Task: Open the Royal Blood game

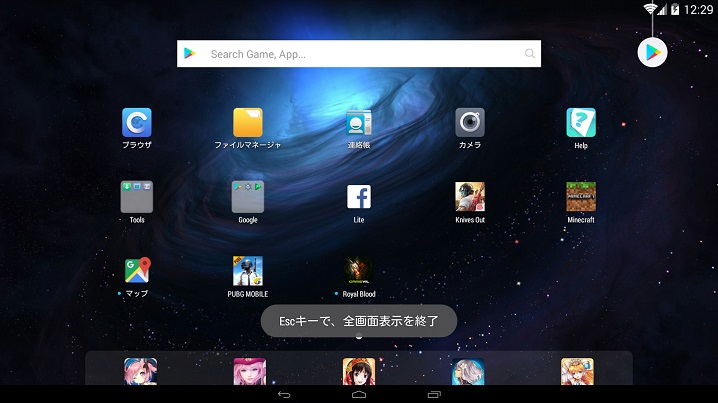Action: coord(359,271)
